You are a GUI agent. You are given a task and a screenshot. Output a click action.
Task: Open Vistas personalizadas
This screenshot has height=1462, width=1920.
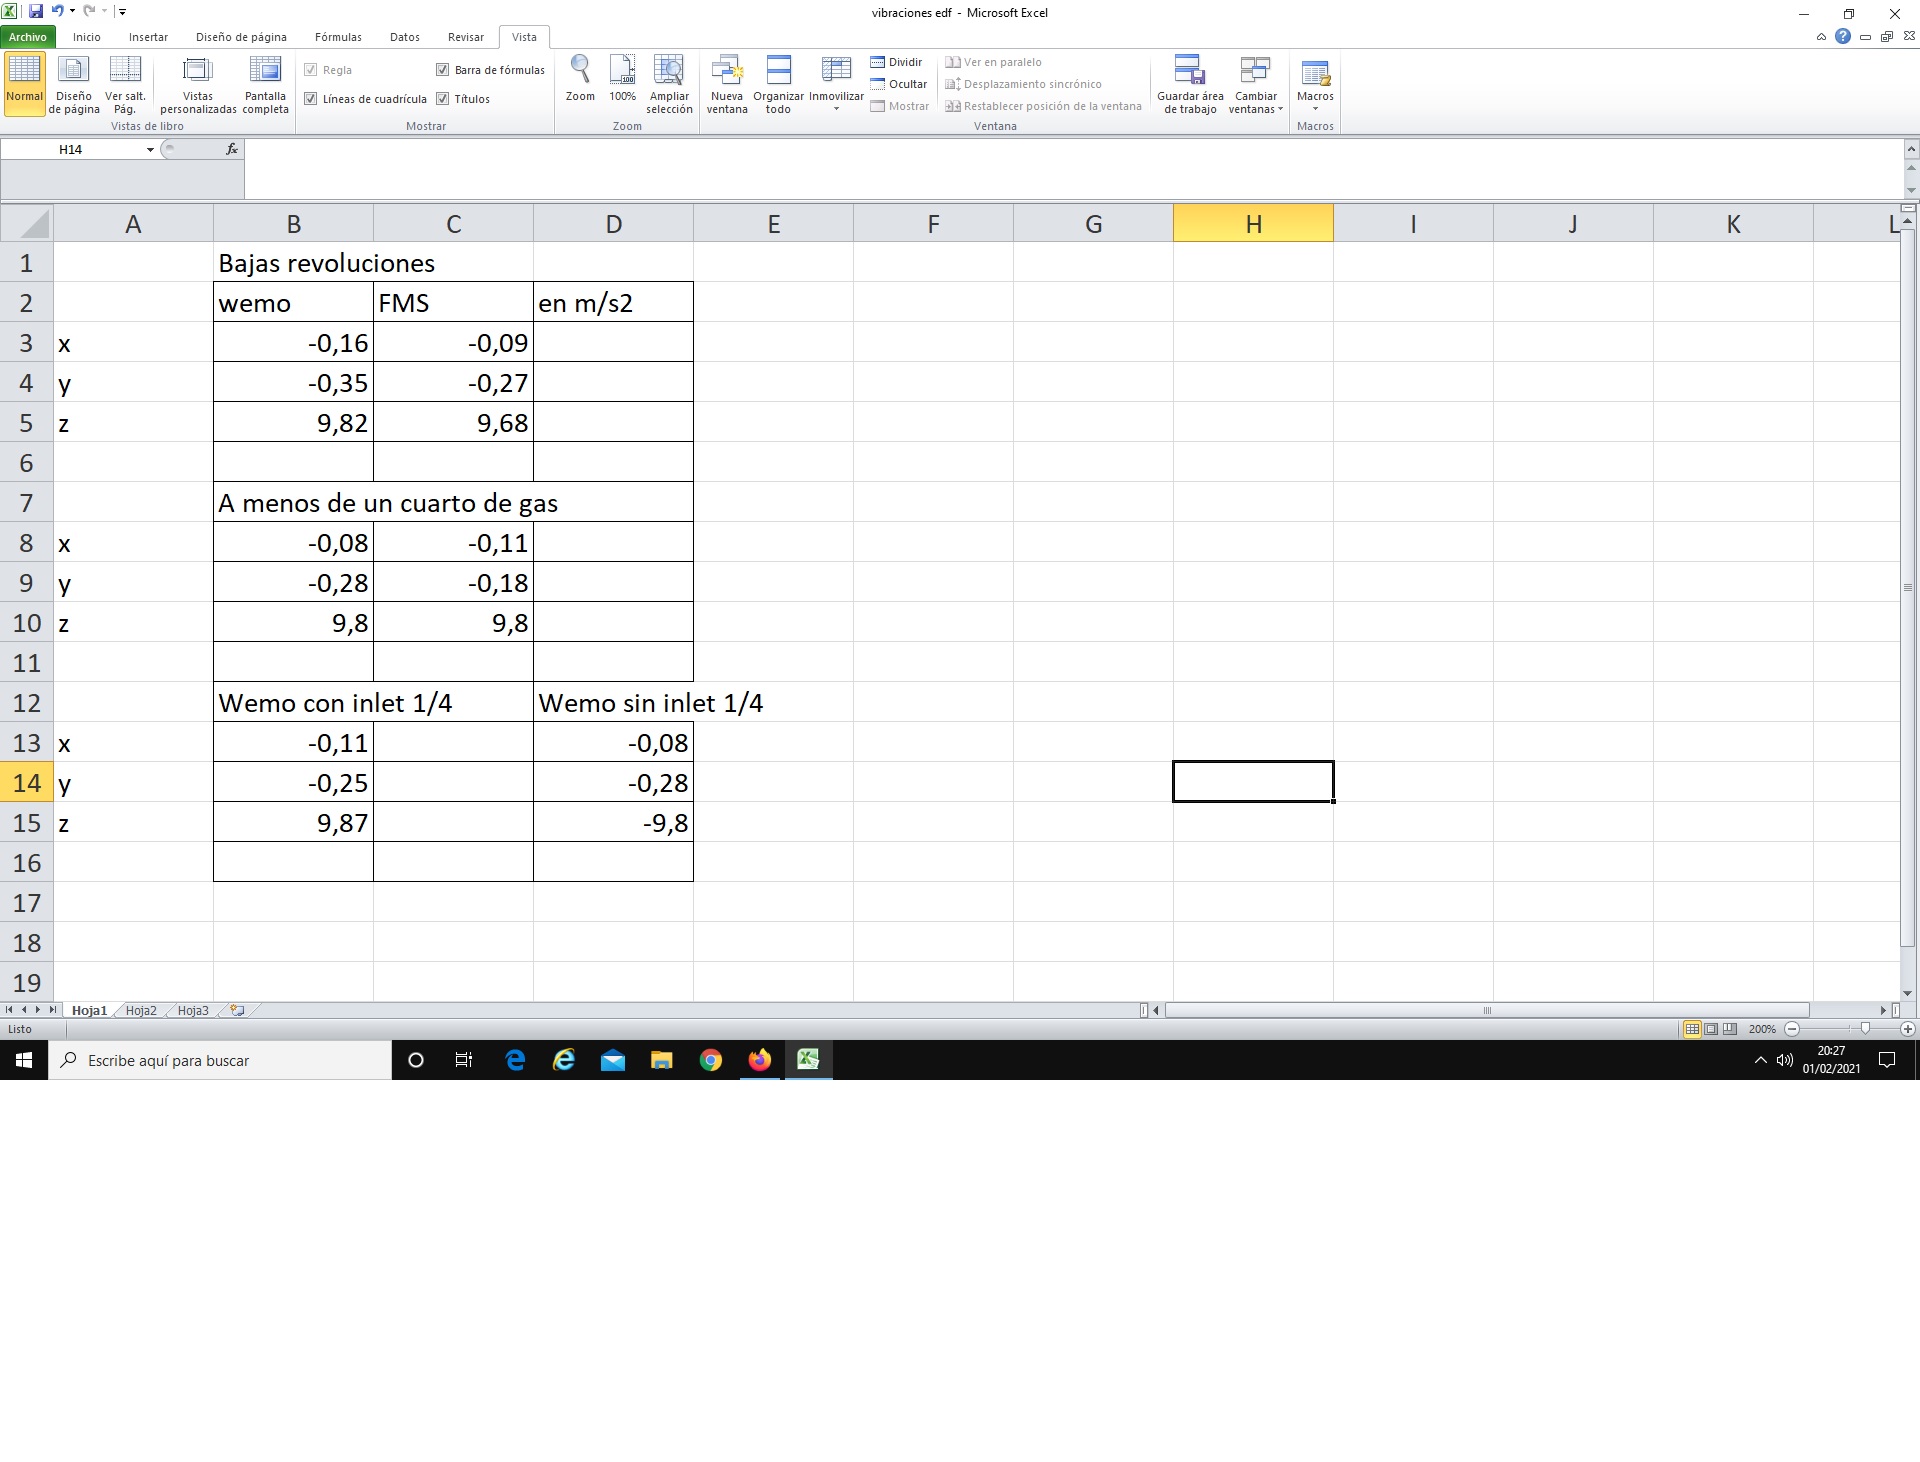[198, 70]
